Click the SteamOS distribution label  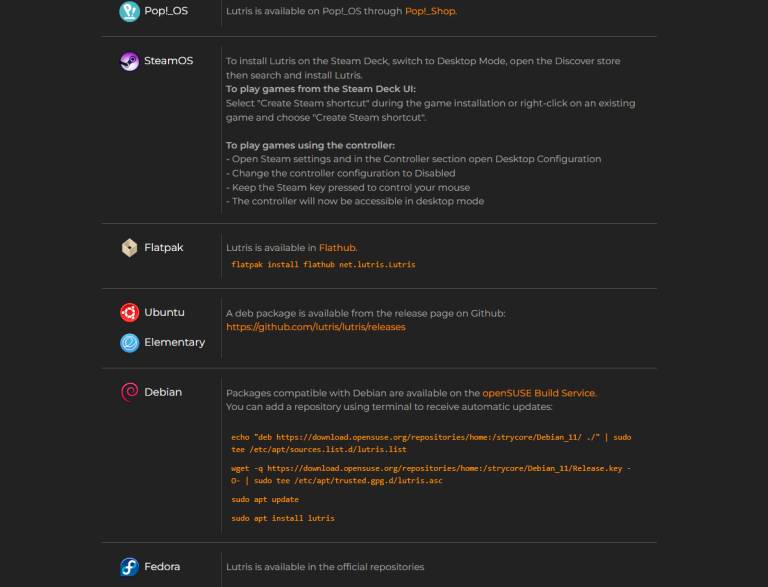click(168, 61)
